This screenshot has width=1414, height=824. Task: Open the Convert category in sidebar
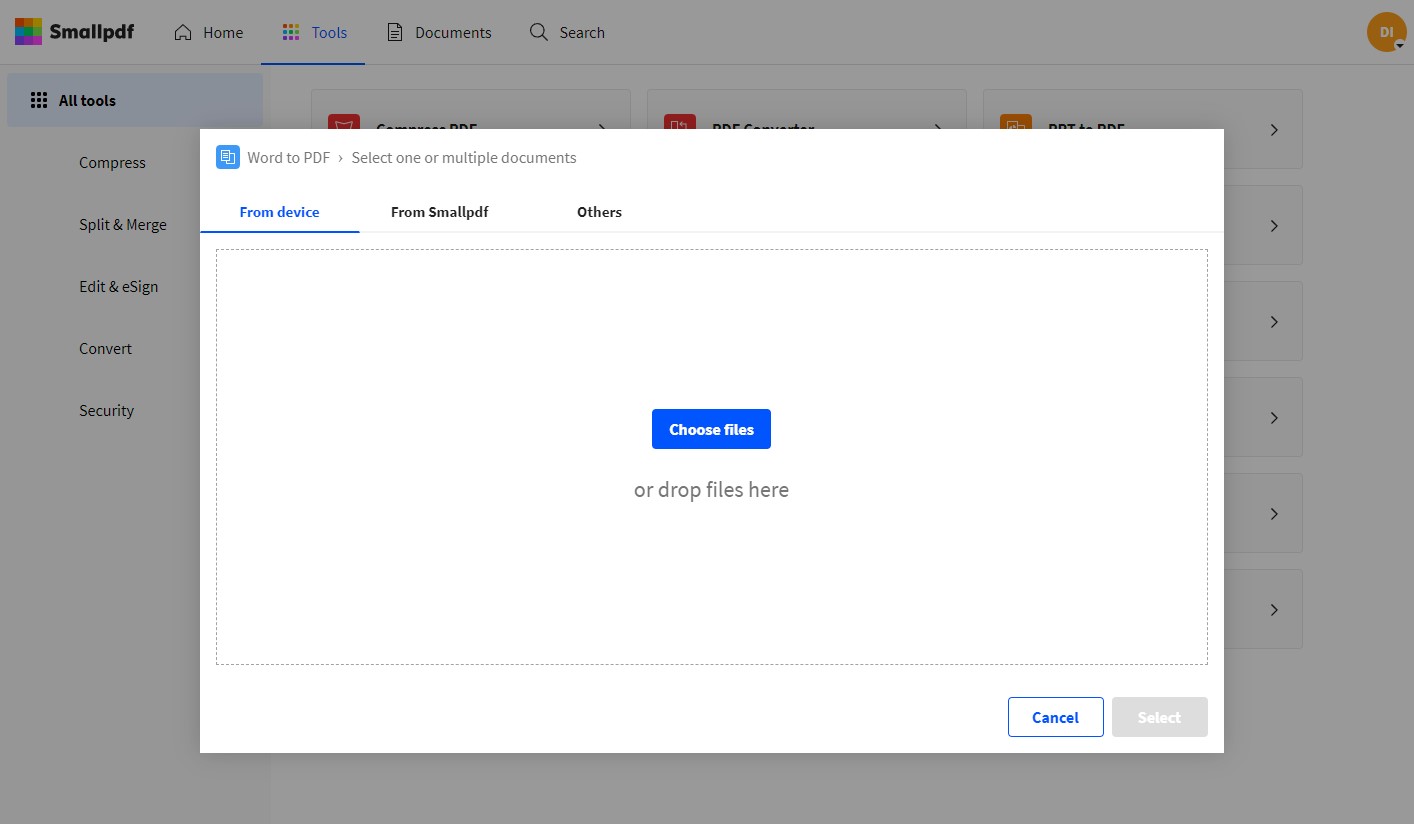(105, 348)
